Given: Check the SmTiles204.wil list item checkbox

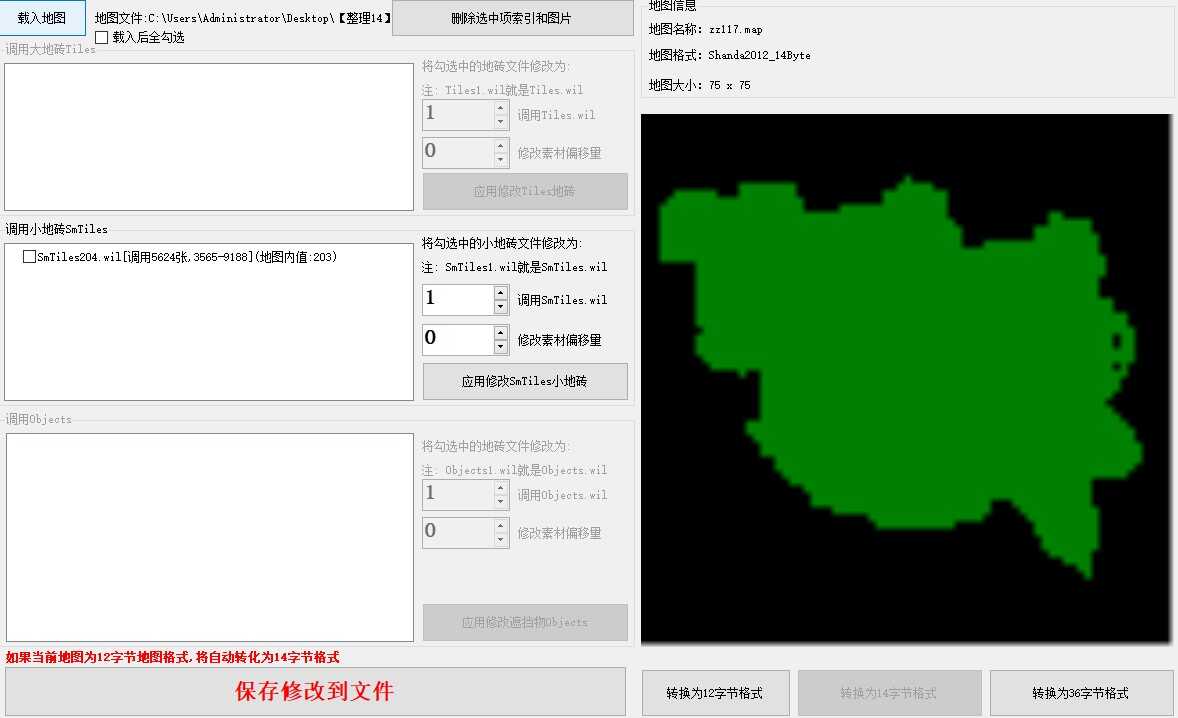Looking at the screenshot, I should coord(29,257).
